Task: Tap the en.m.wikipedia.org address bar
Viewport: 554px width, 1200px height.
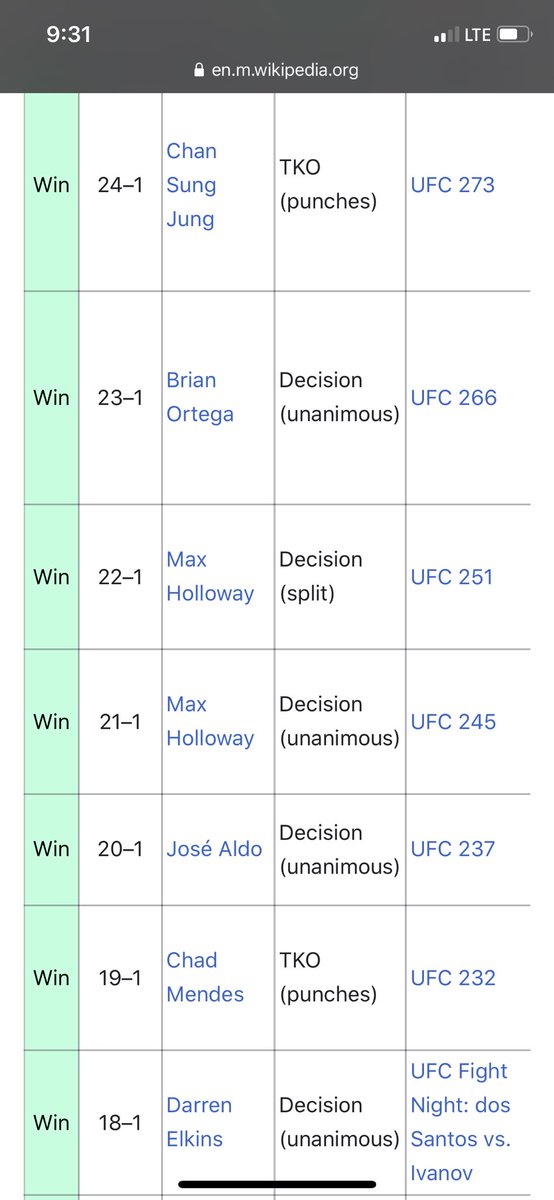Action: click(276, 70)
